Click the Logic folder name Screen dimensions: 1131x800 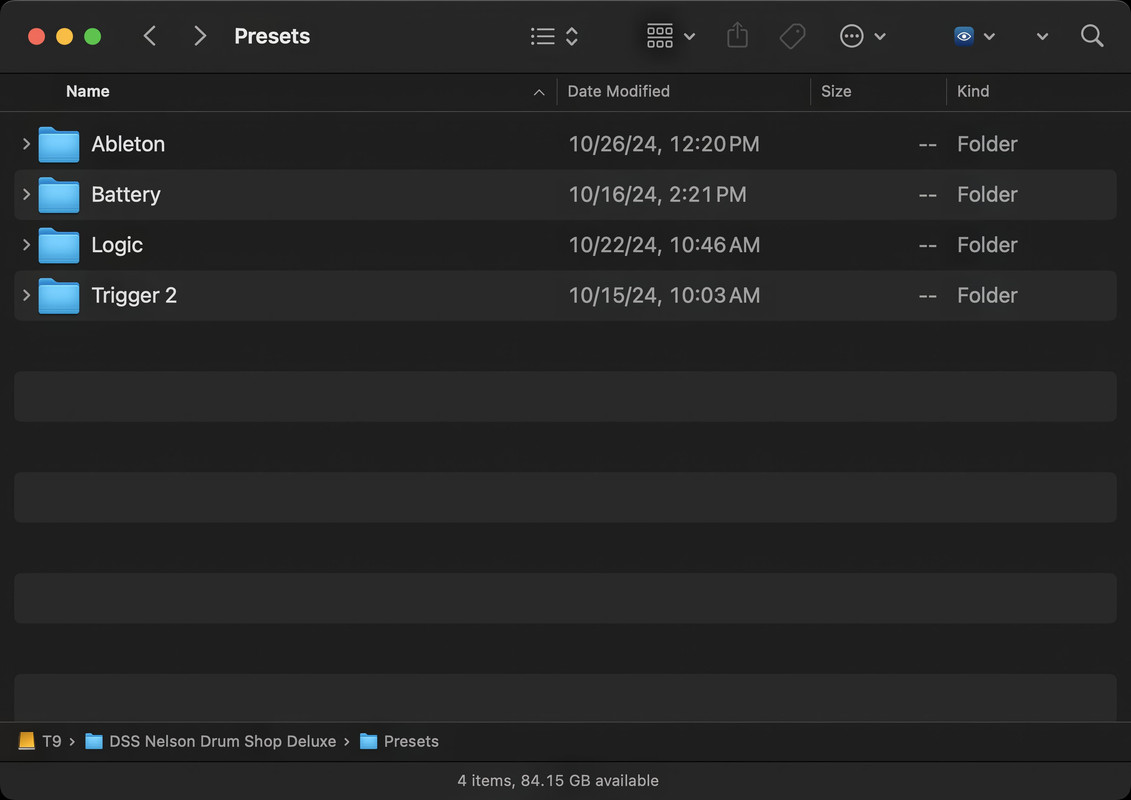[x=117, y=245]
